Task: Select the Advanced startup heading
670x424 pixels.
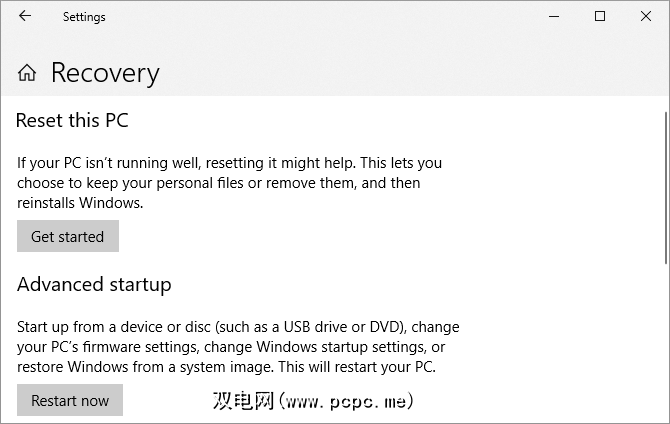Action: 94,285
